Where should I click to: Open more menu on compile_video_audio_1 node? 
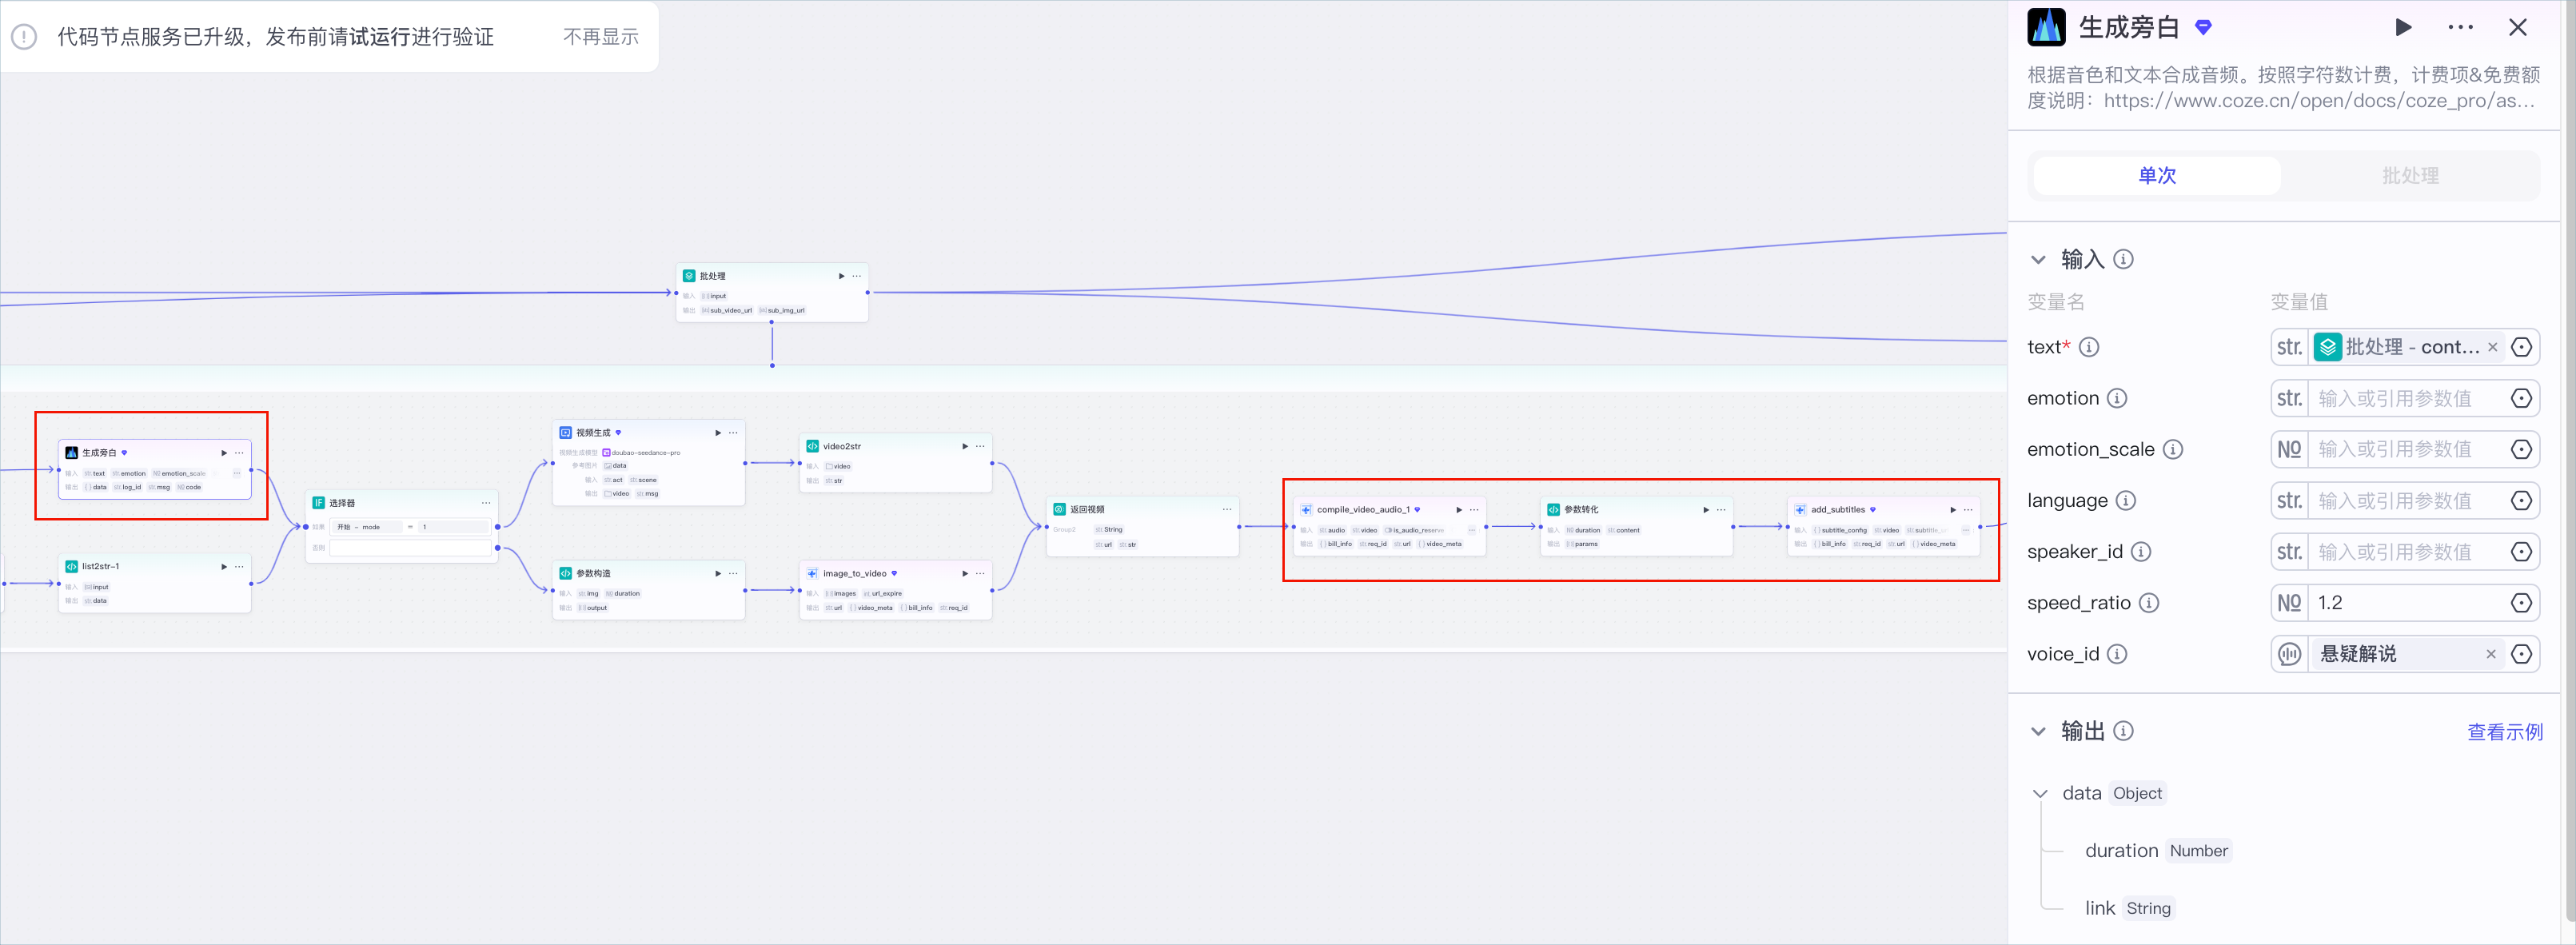point(1474,510)
